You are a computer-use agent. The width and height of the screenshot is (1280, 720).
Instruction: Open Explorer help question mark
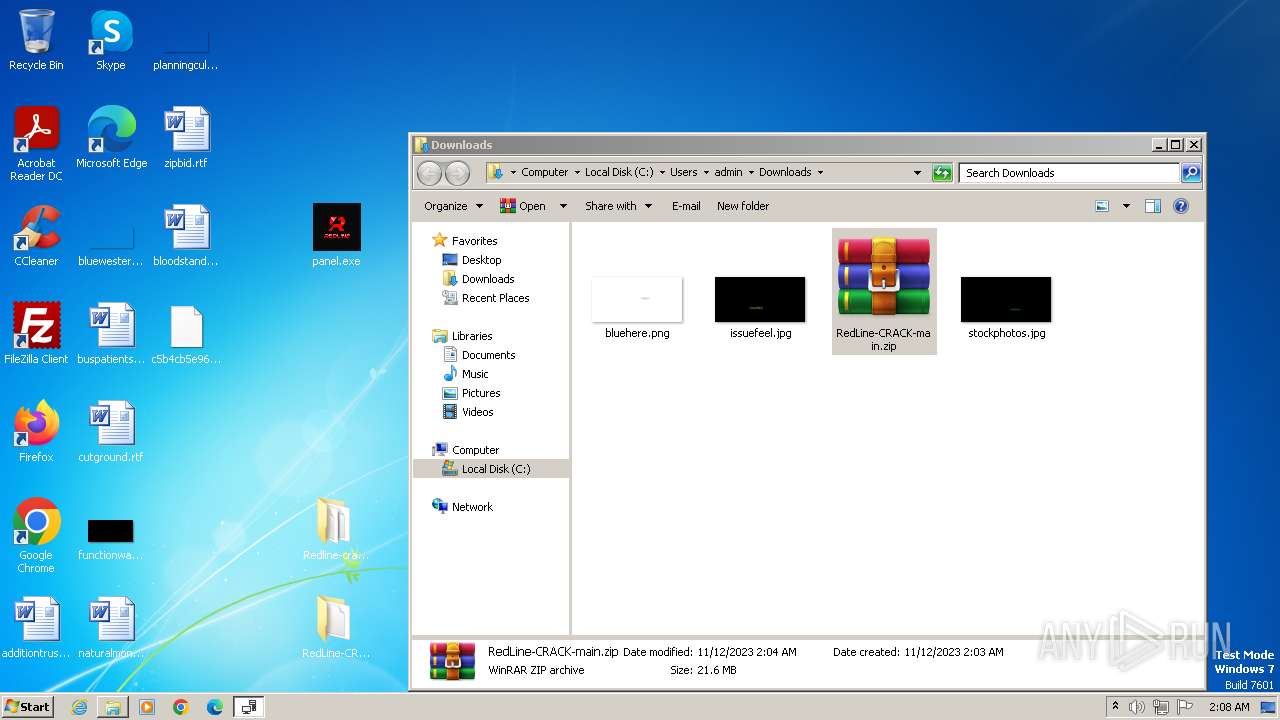tap(1181, 206)
